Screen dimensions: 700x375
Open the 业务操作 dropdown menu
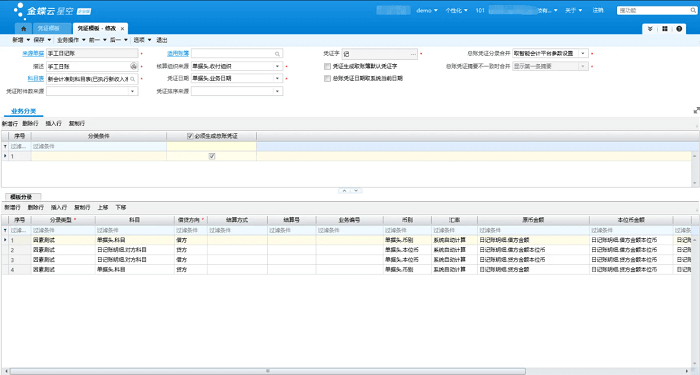[x=71, y=40]
